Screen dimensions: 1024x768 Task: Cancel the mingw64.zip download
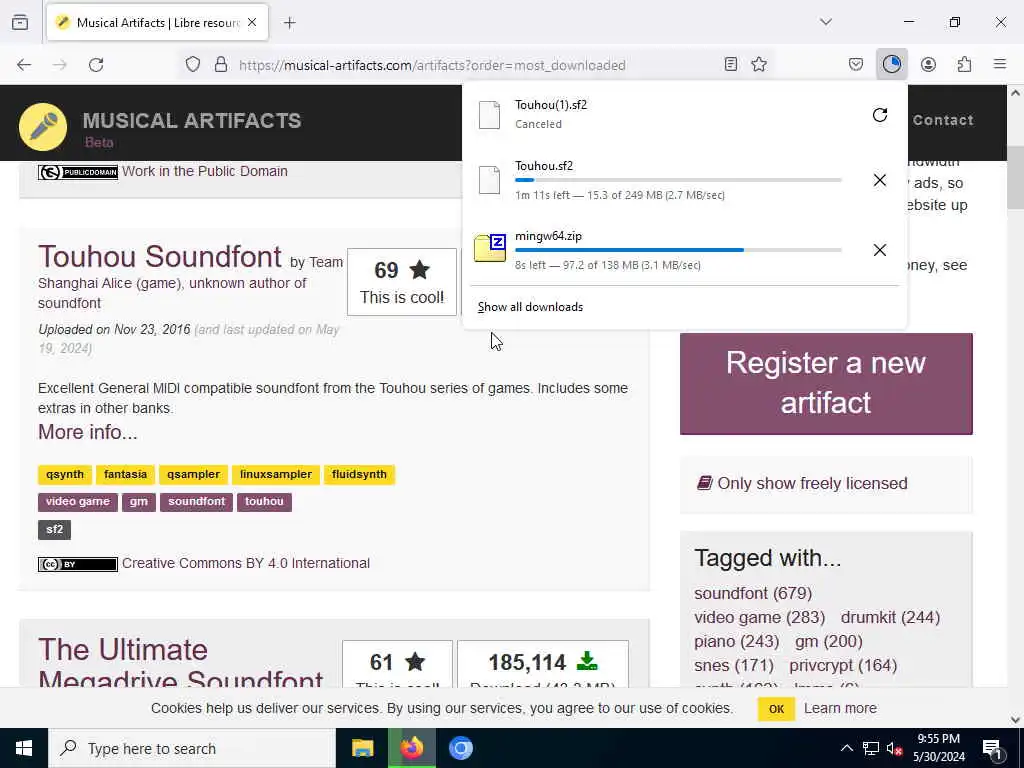tap(880, 250)
